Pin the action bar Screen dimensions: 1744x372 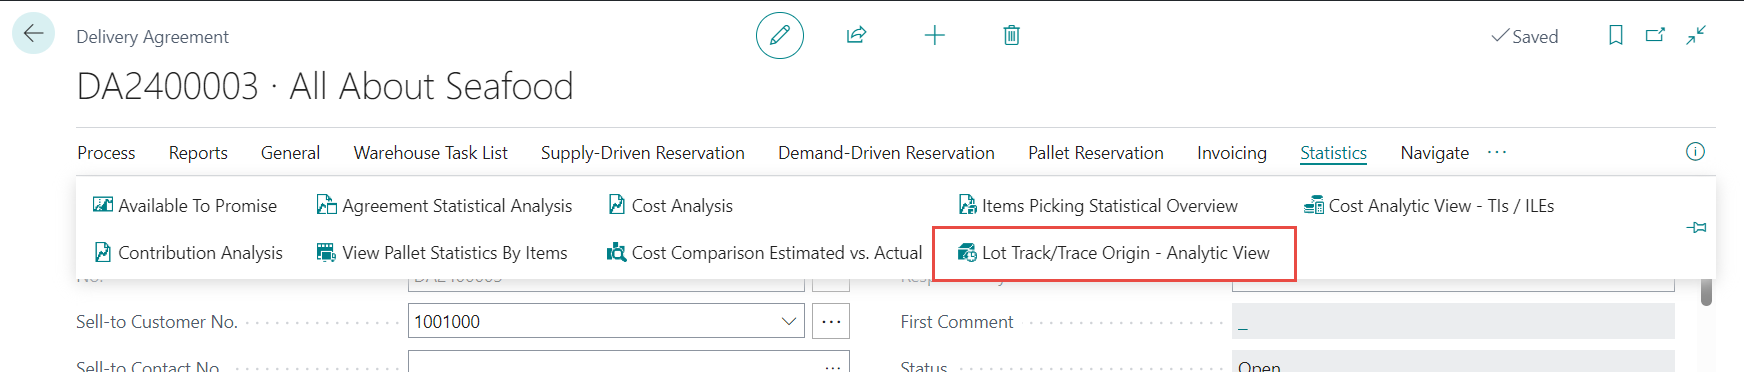(x=1696, y=228)
